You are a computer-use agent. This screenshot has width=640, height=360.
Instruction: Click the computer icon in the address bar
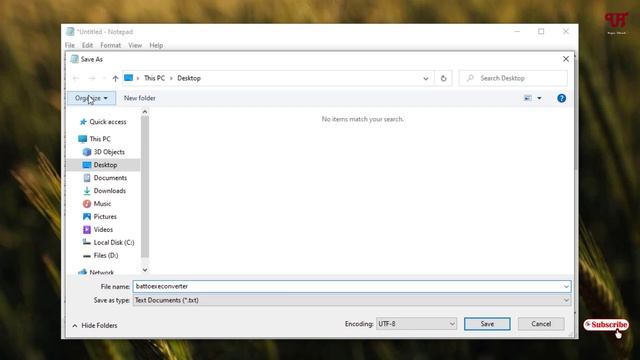pyautogui.click(x=129, y=78)
